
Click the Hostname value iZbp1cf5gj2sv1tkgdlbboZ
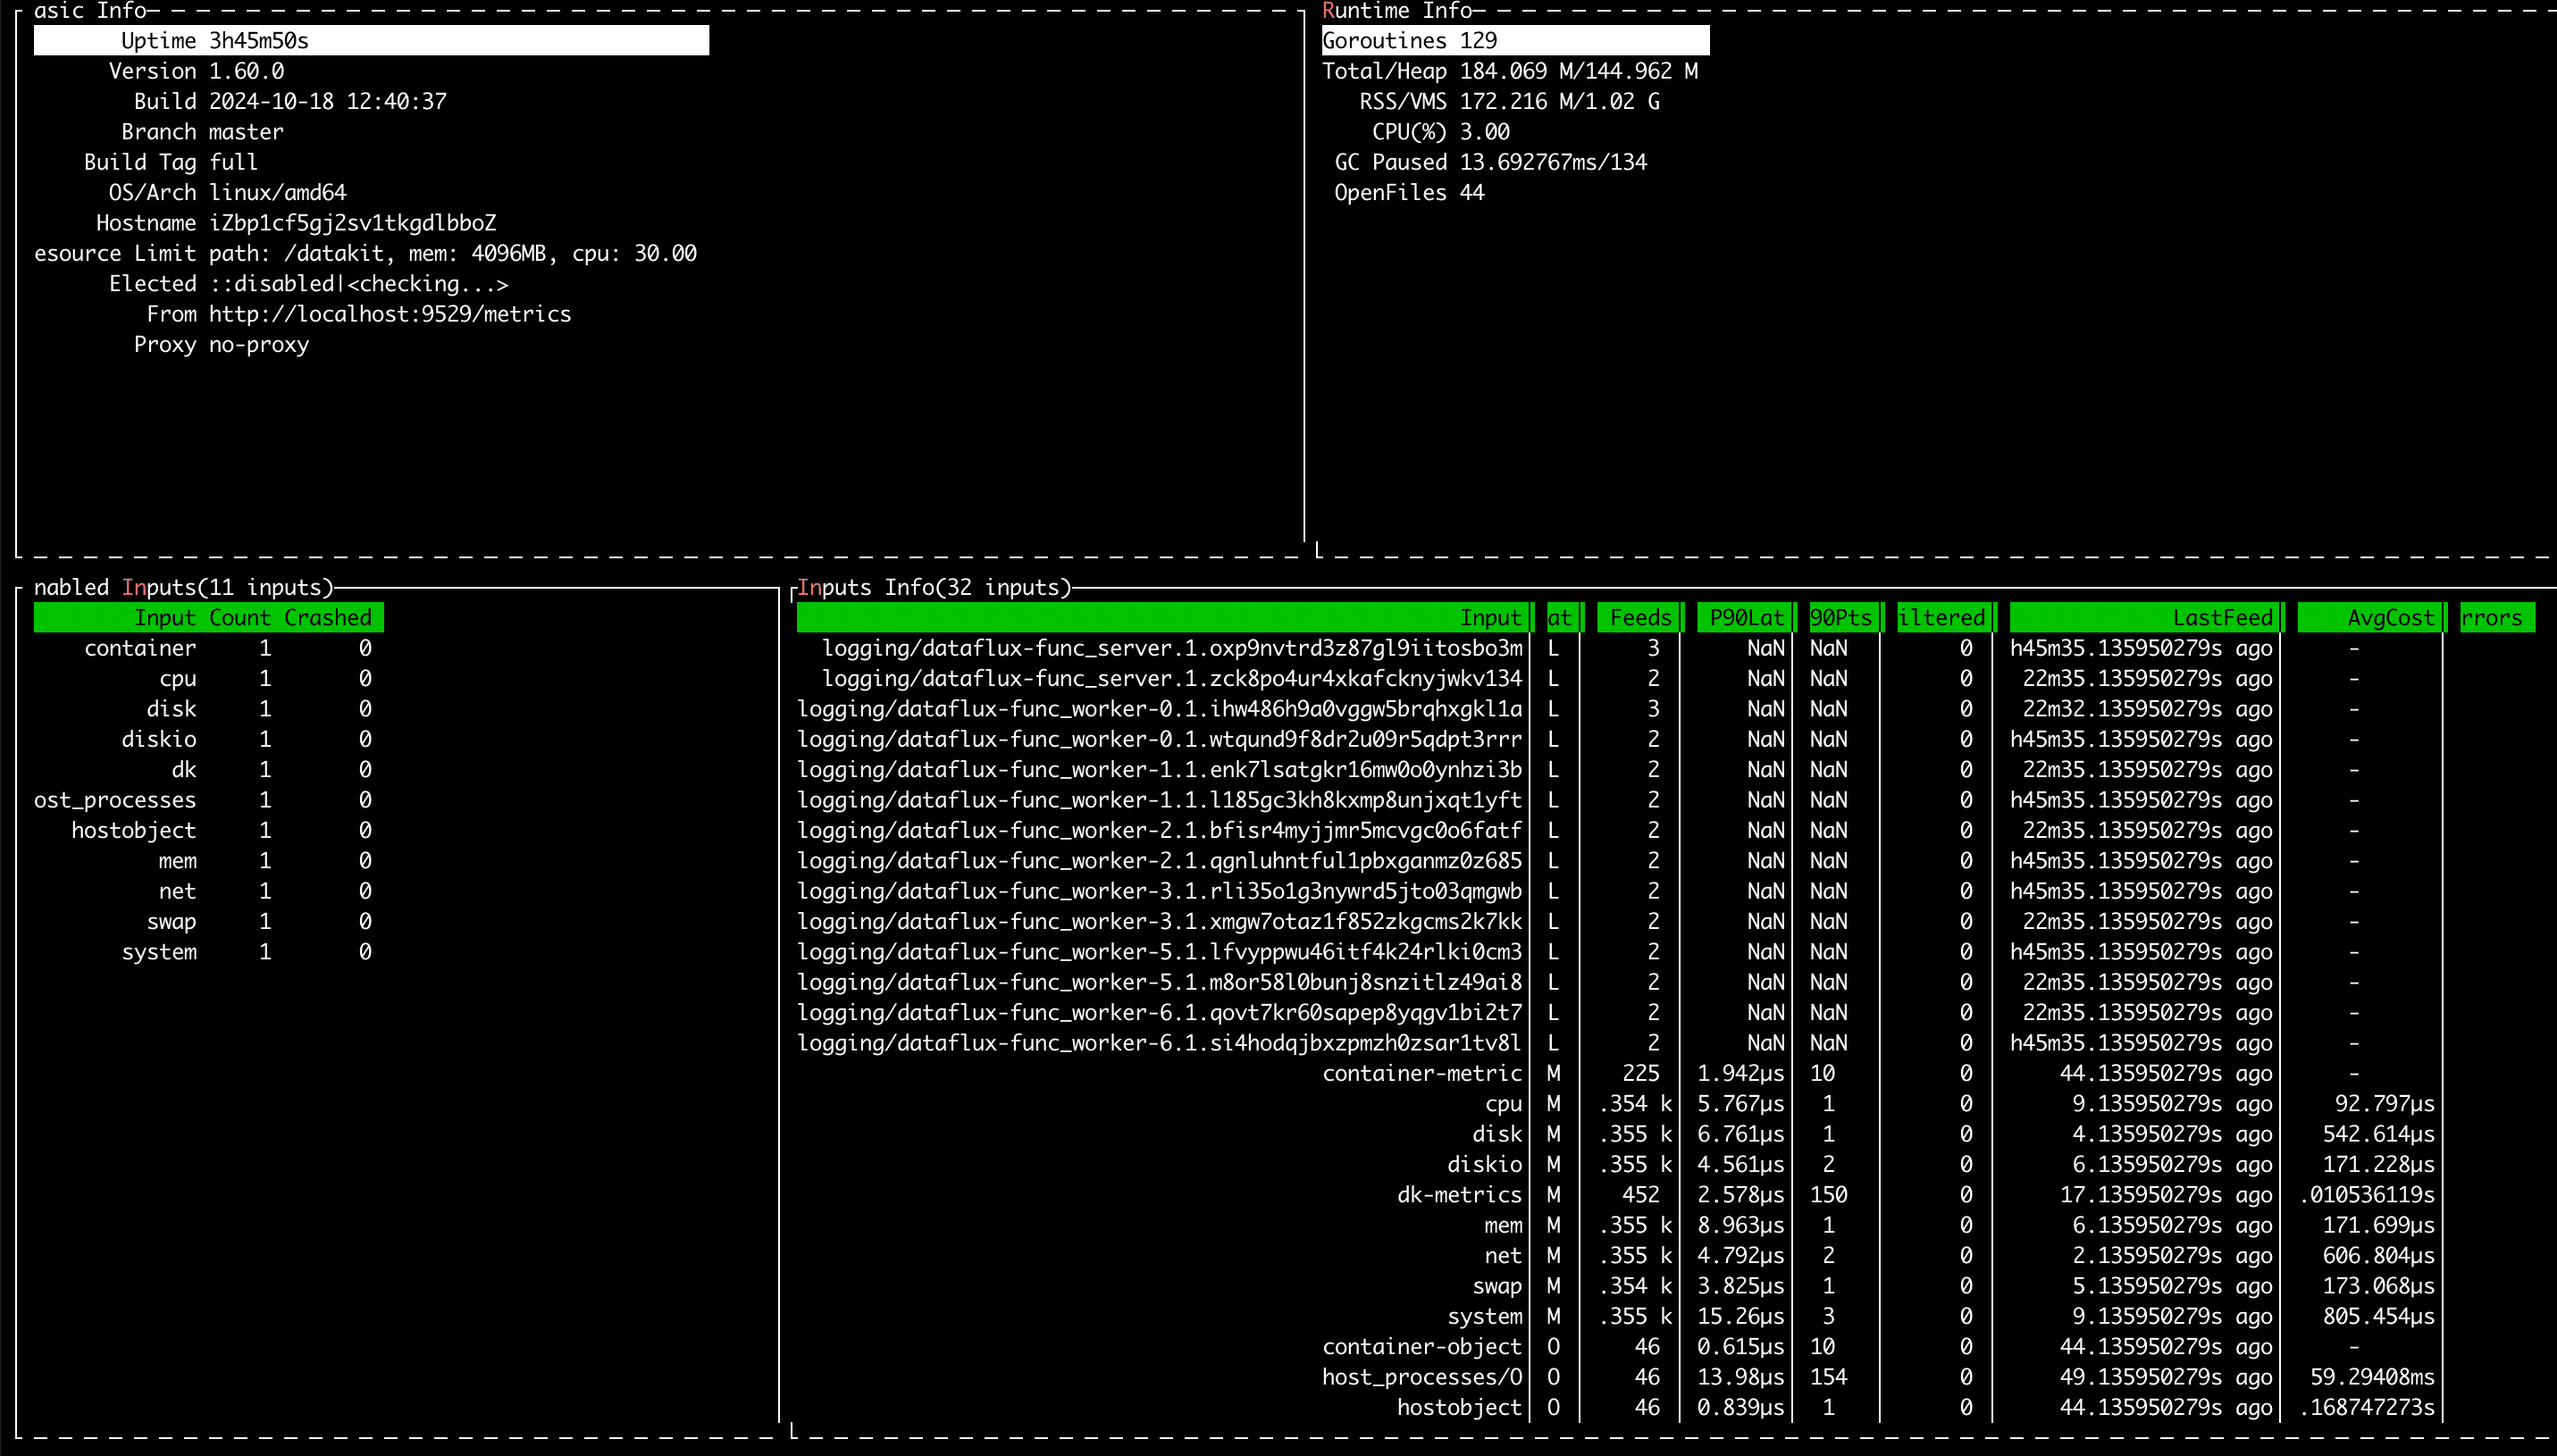click(352, 223)
